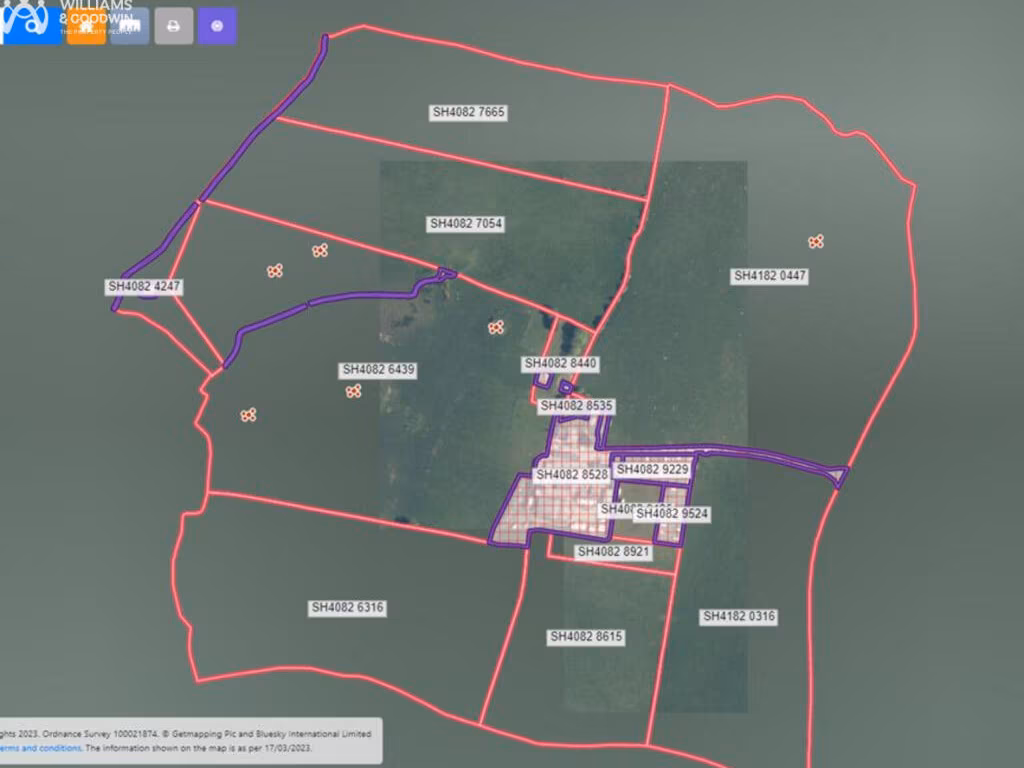Click the orange toolbar button

86,26
